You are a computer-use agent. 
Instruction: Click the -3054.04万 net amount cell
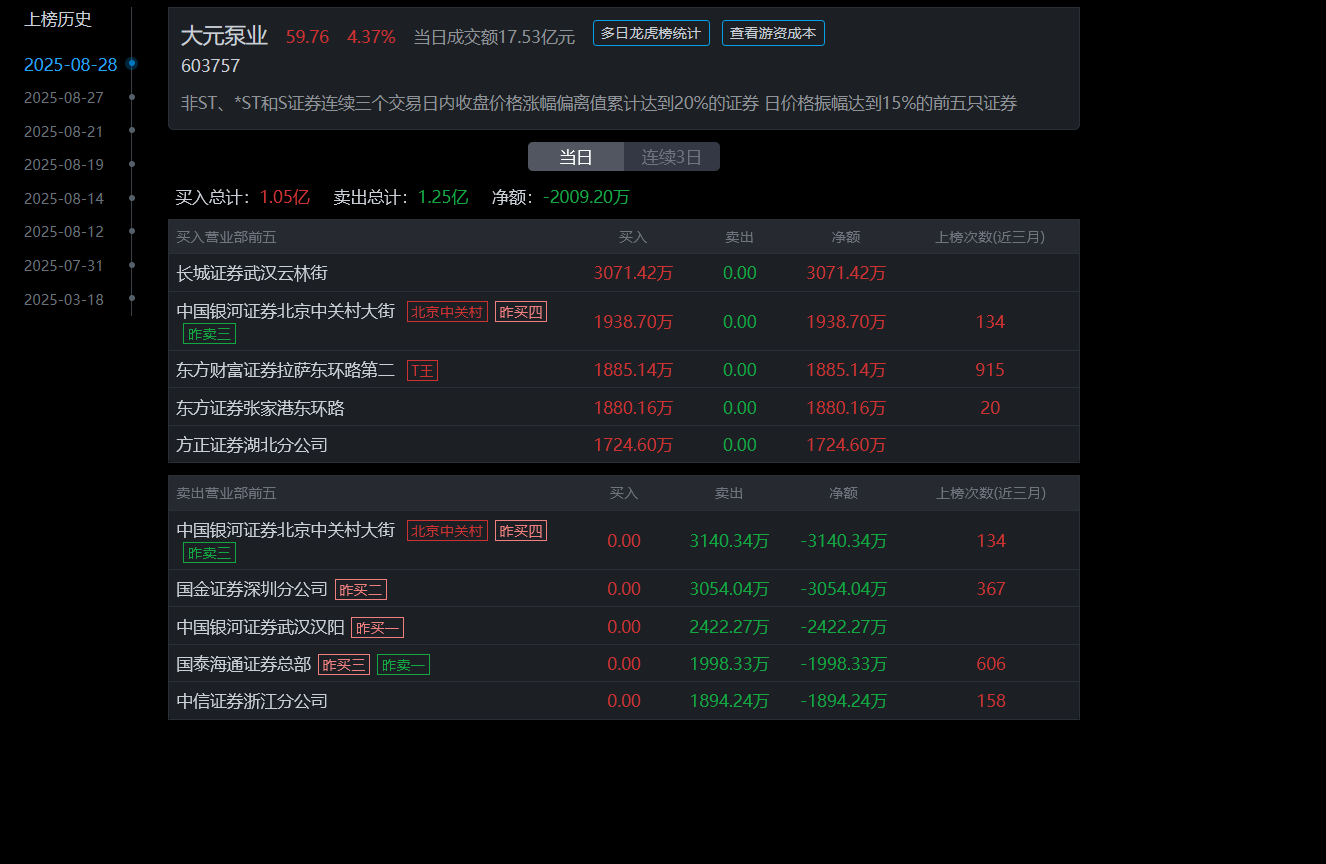click(844, 589)
